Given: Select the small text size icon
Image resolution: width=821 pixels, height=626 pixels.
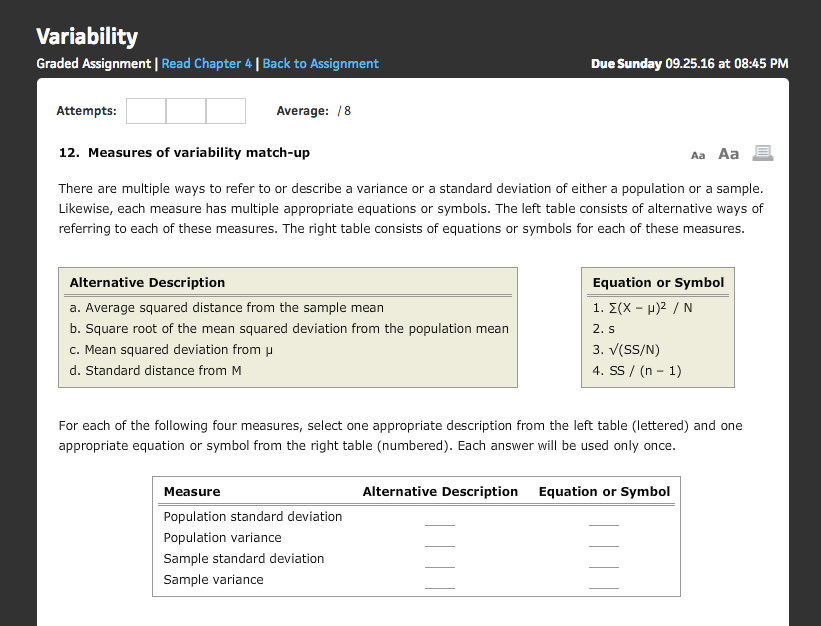Looking at the screenshot, I should pos(698,154).
